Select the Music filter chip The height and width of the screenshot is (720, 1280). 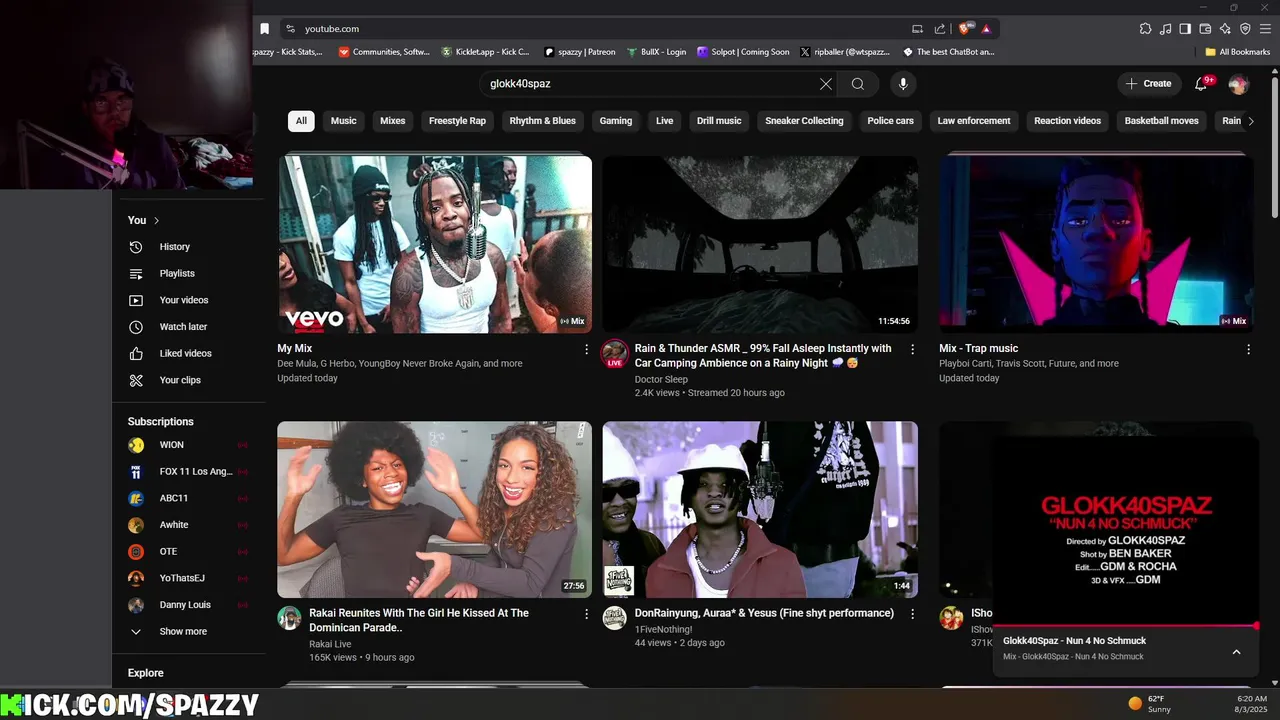point(344,121)
